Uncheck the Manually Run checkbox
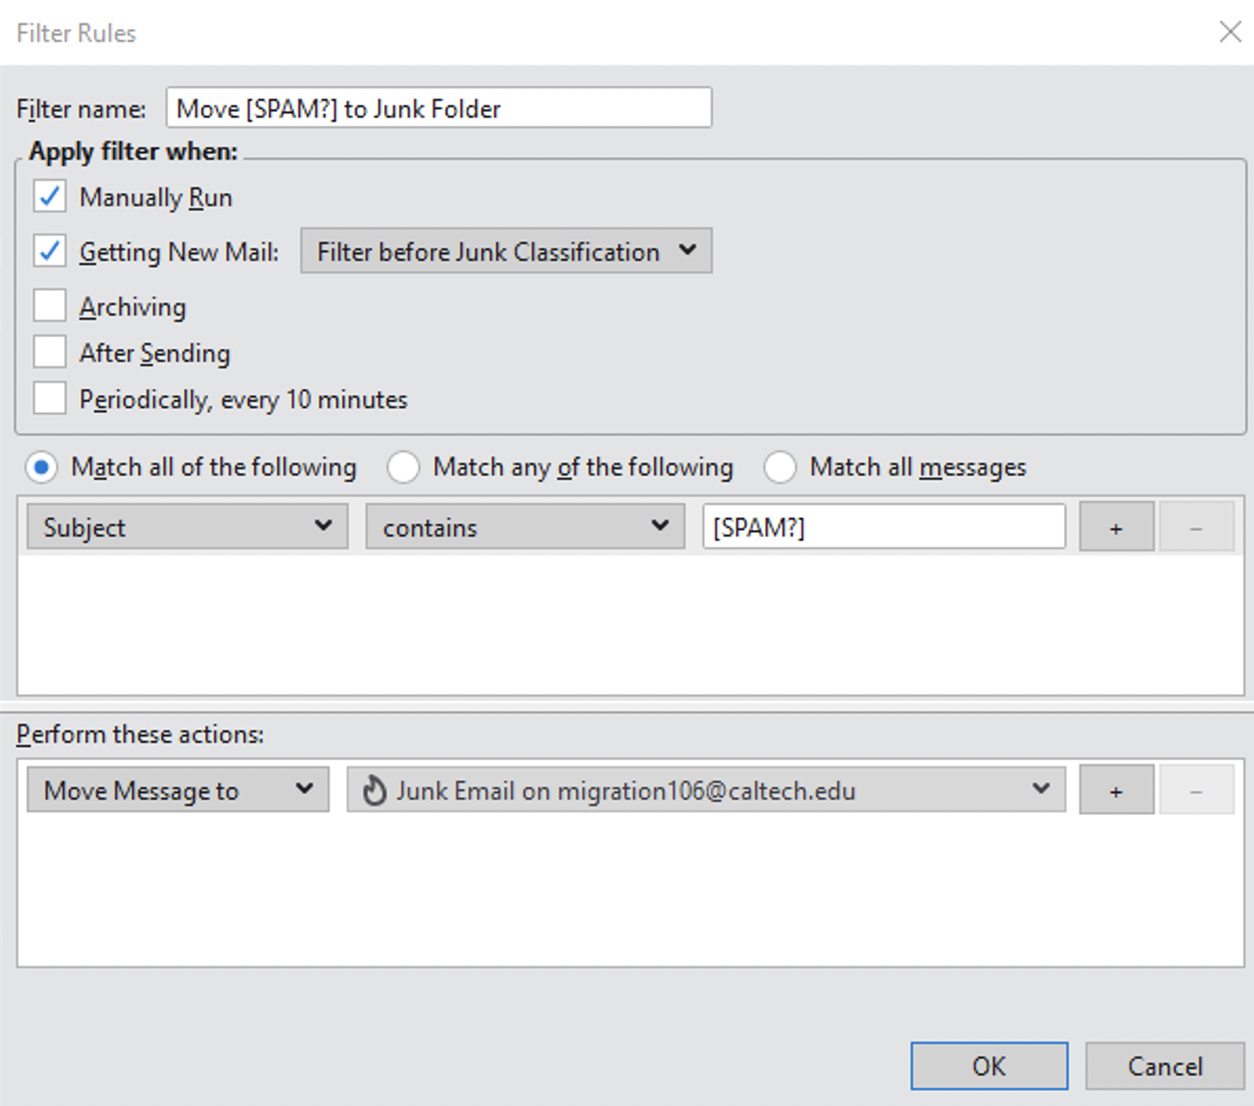 50,197
